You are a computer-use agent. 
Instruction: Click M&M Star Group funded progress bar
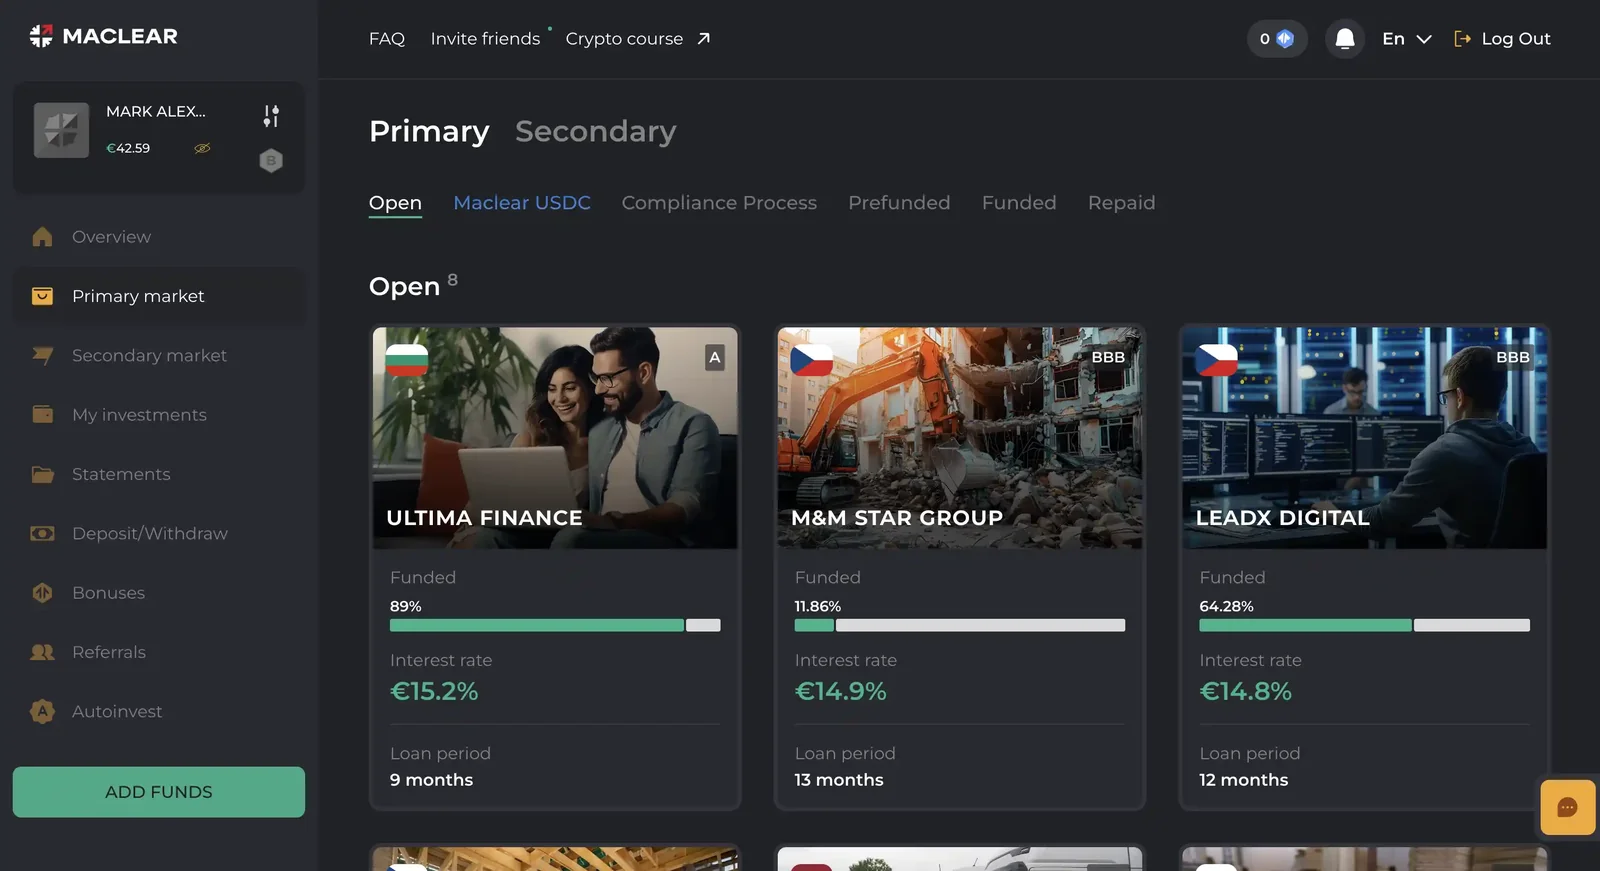click(960, 625)
